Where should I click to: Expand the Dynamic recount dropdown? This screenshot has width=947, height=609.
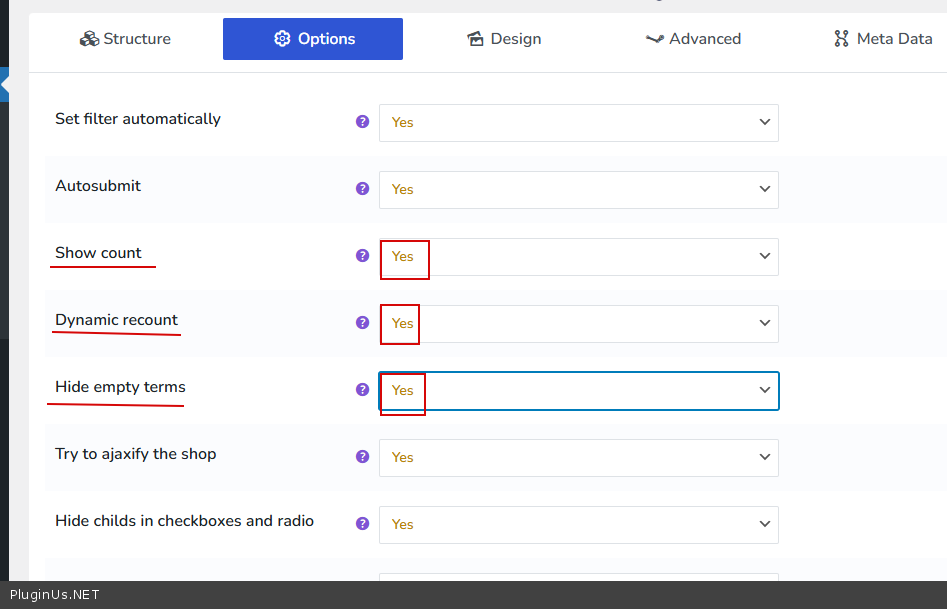tap(578, 324)
